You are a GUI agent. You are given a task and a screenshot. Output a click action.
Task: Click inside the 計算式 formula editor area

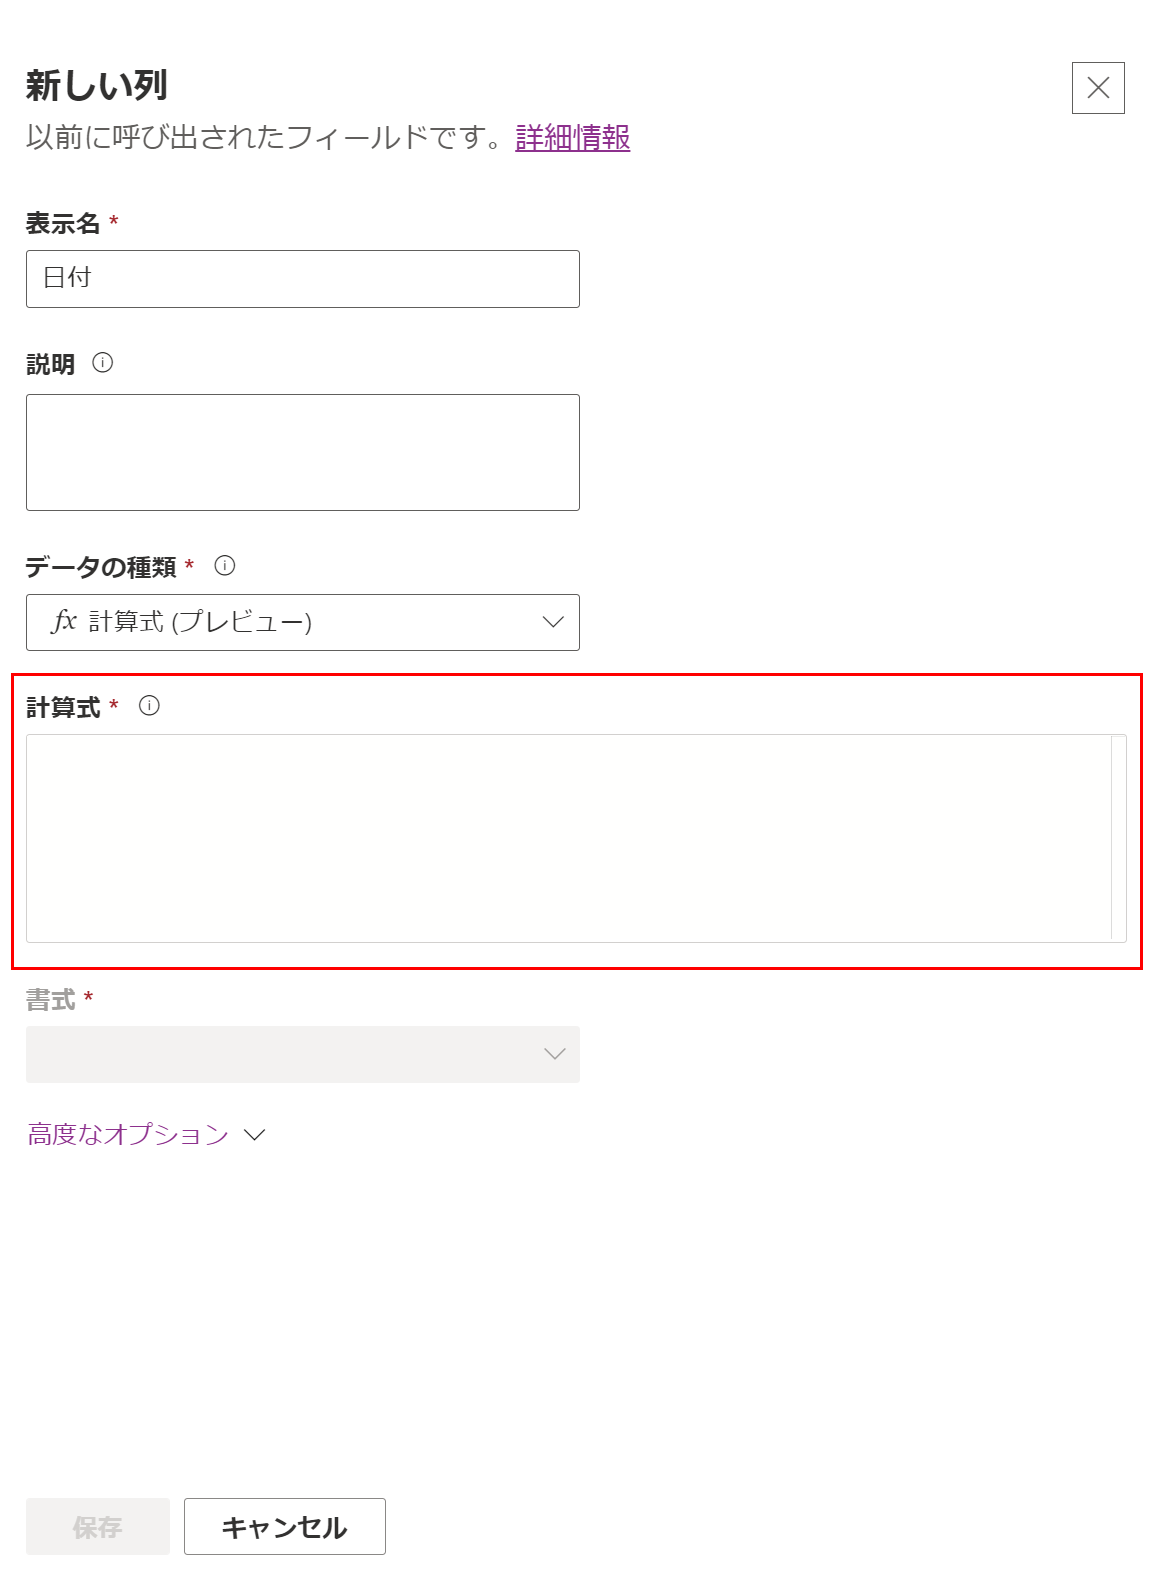tap(568, 838)
